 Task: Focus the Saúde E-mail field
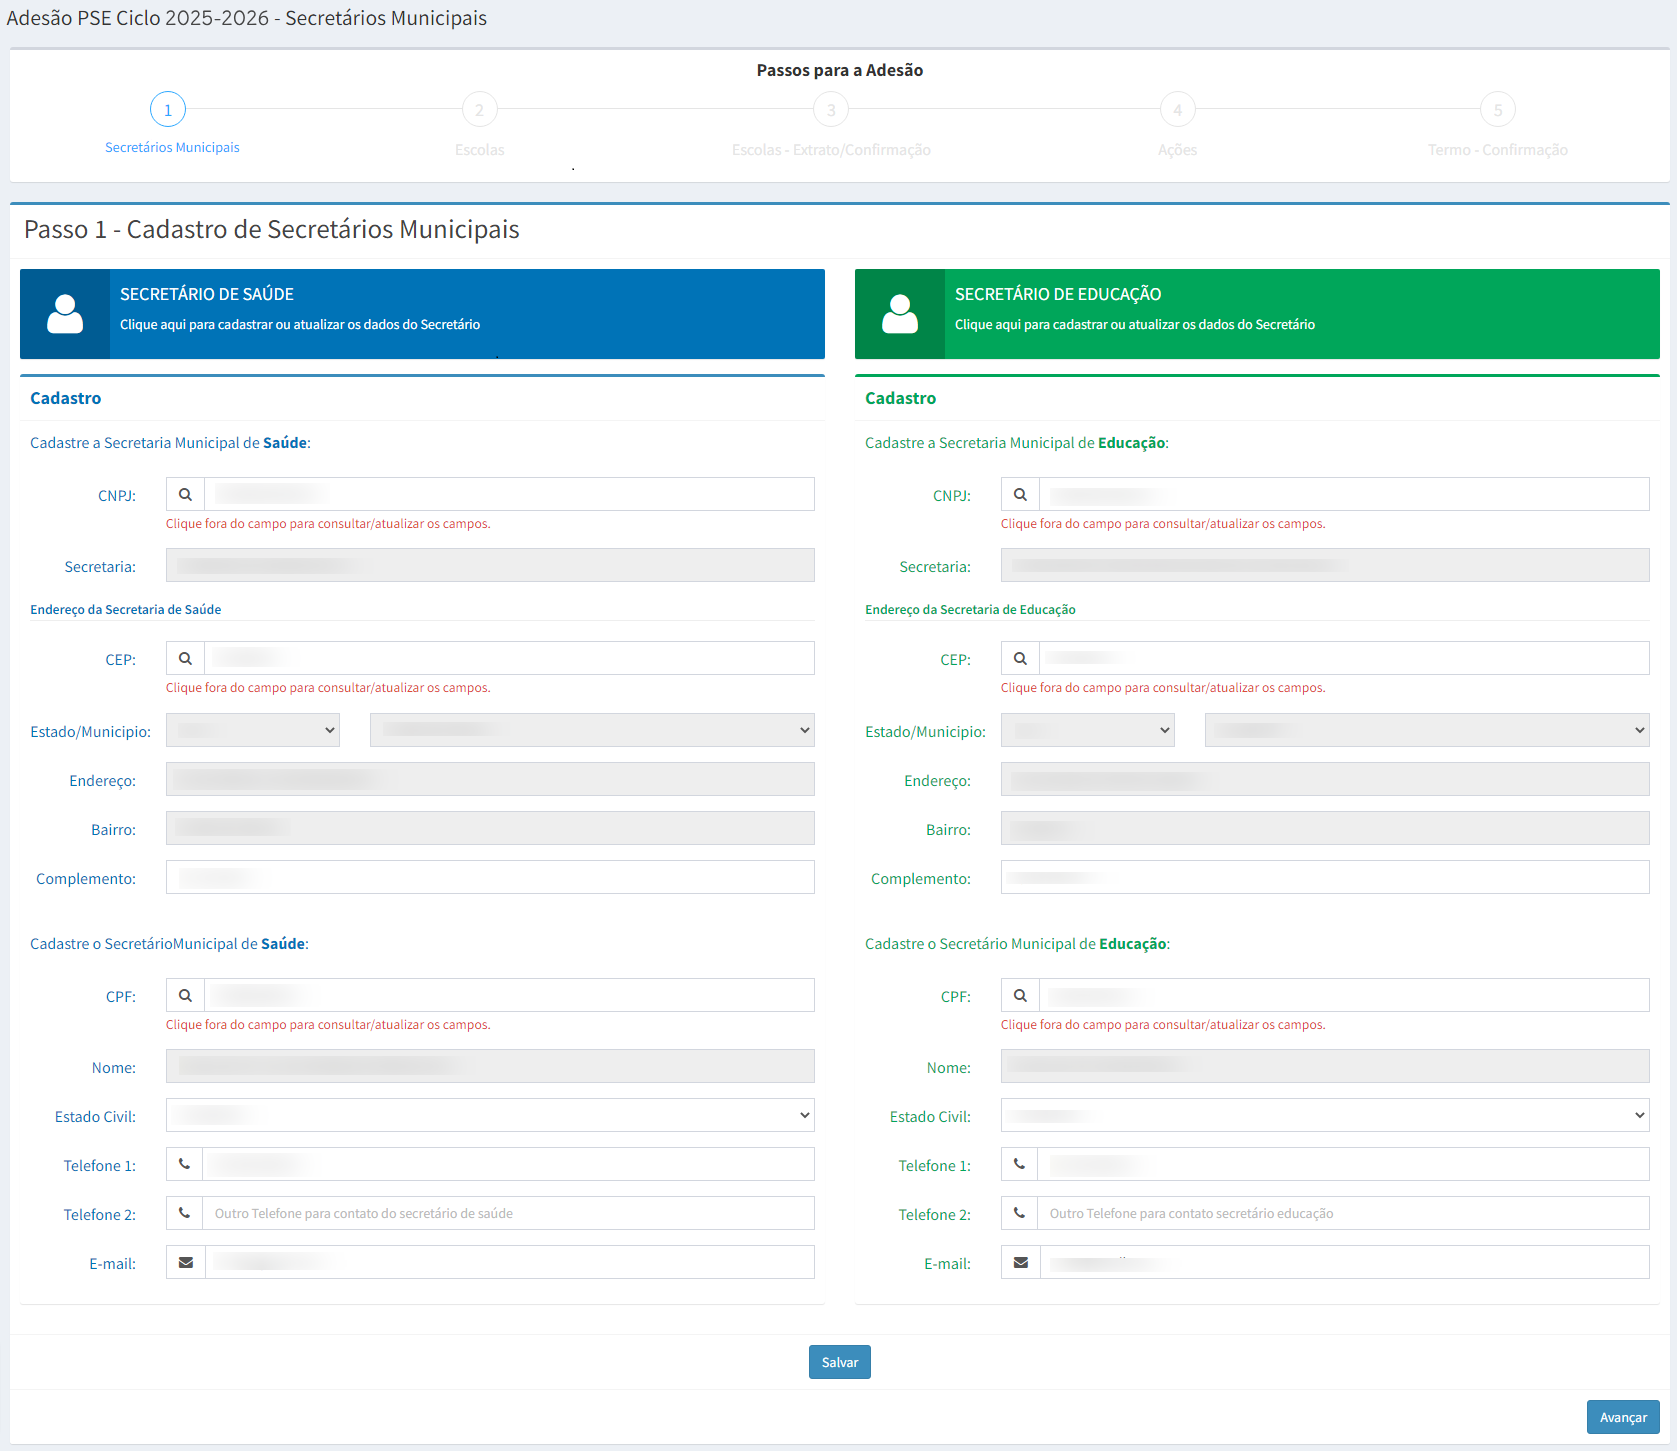(510, 1262)
